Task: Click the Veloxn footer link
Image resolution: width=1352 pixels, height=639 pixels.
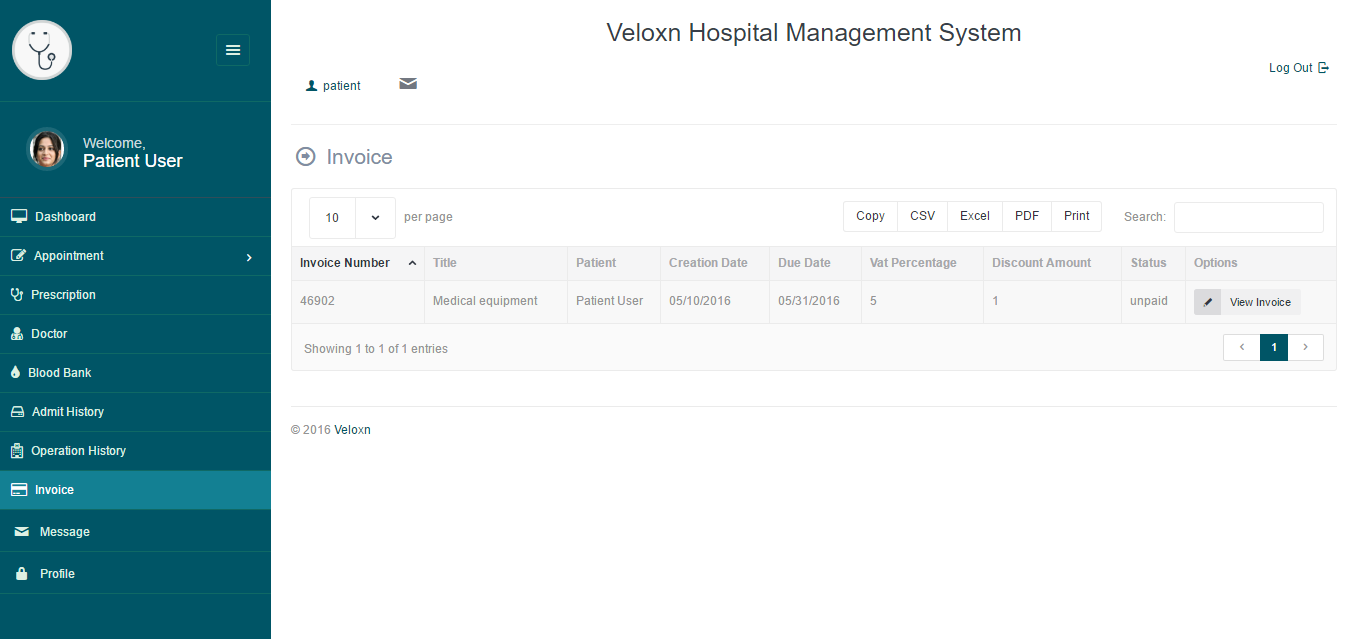Action: pos(352,430)
